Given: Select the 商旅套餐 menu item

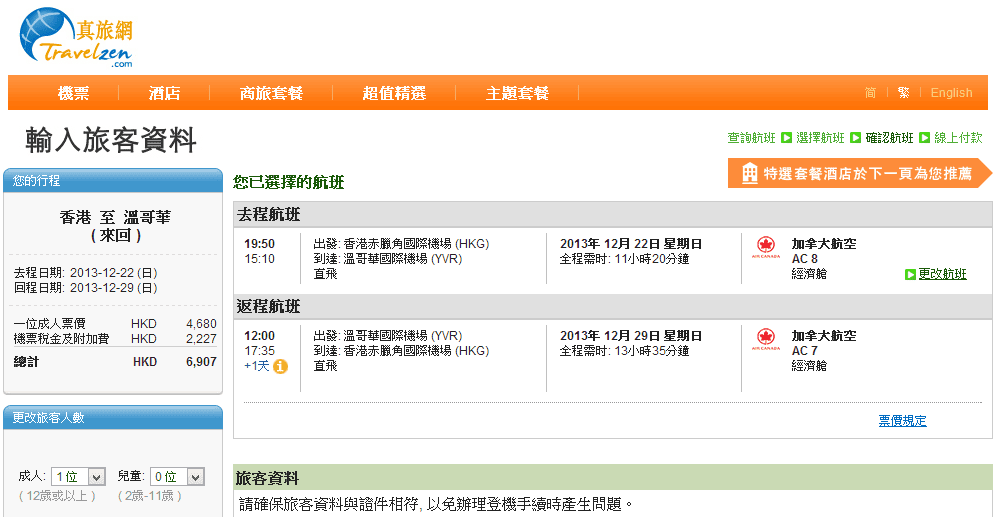Looking at the screenshot, I should tap(271, 93).
